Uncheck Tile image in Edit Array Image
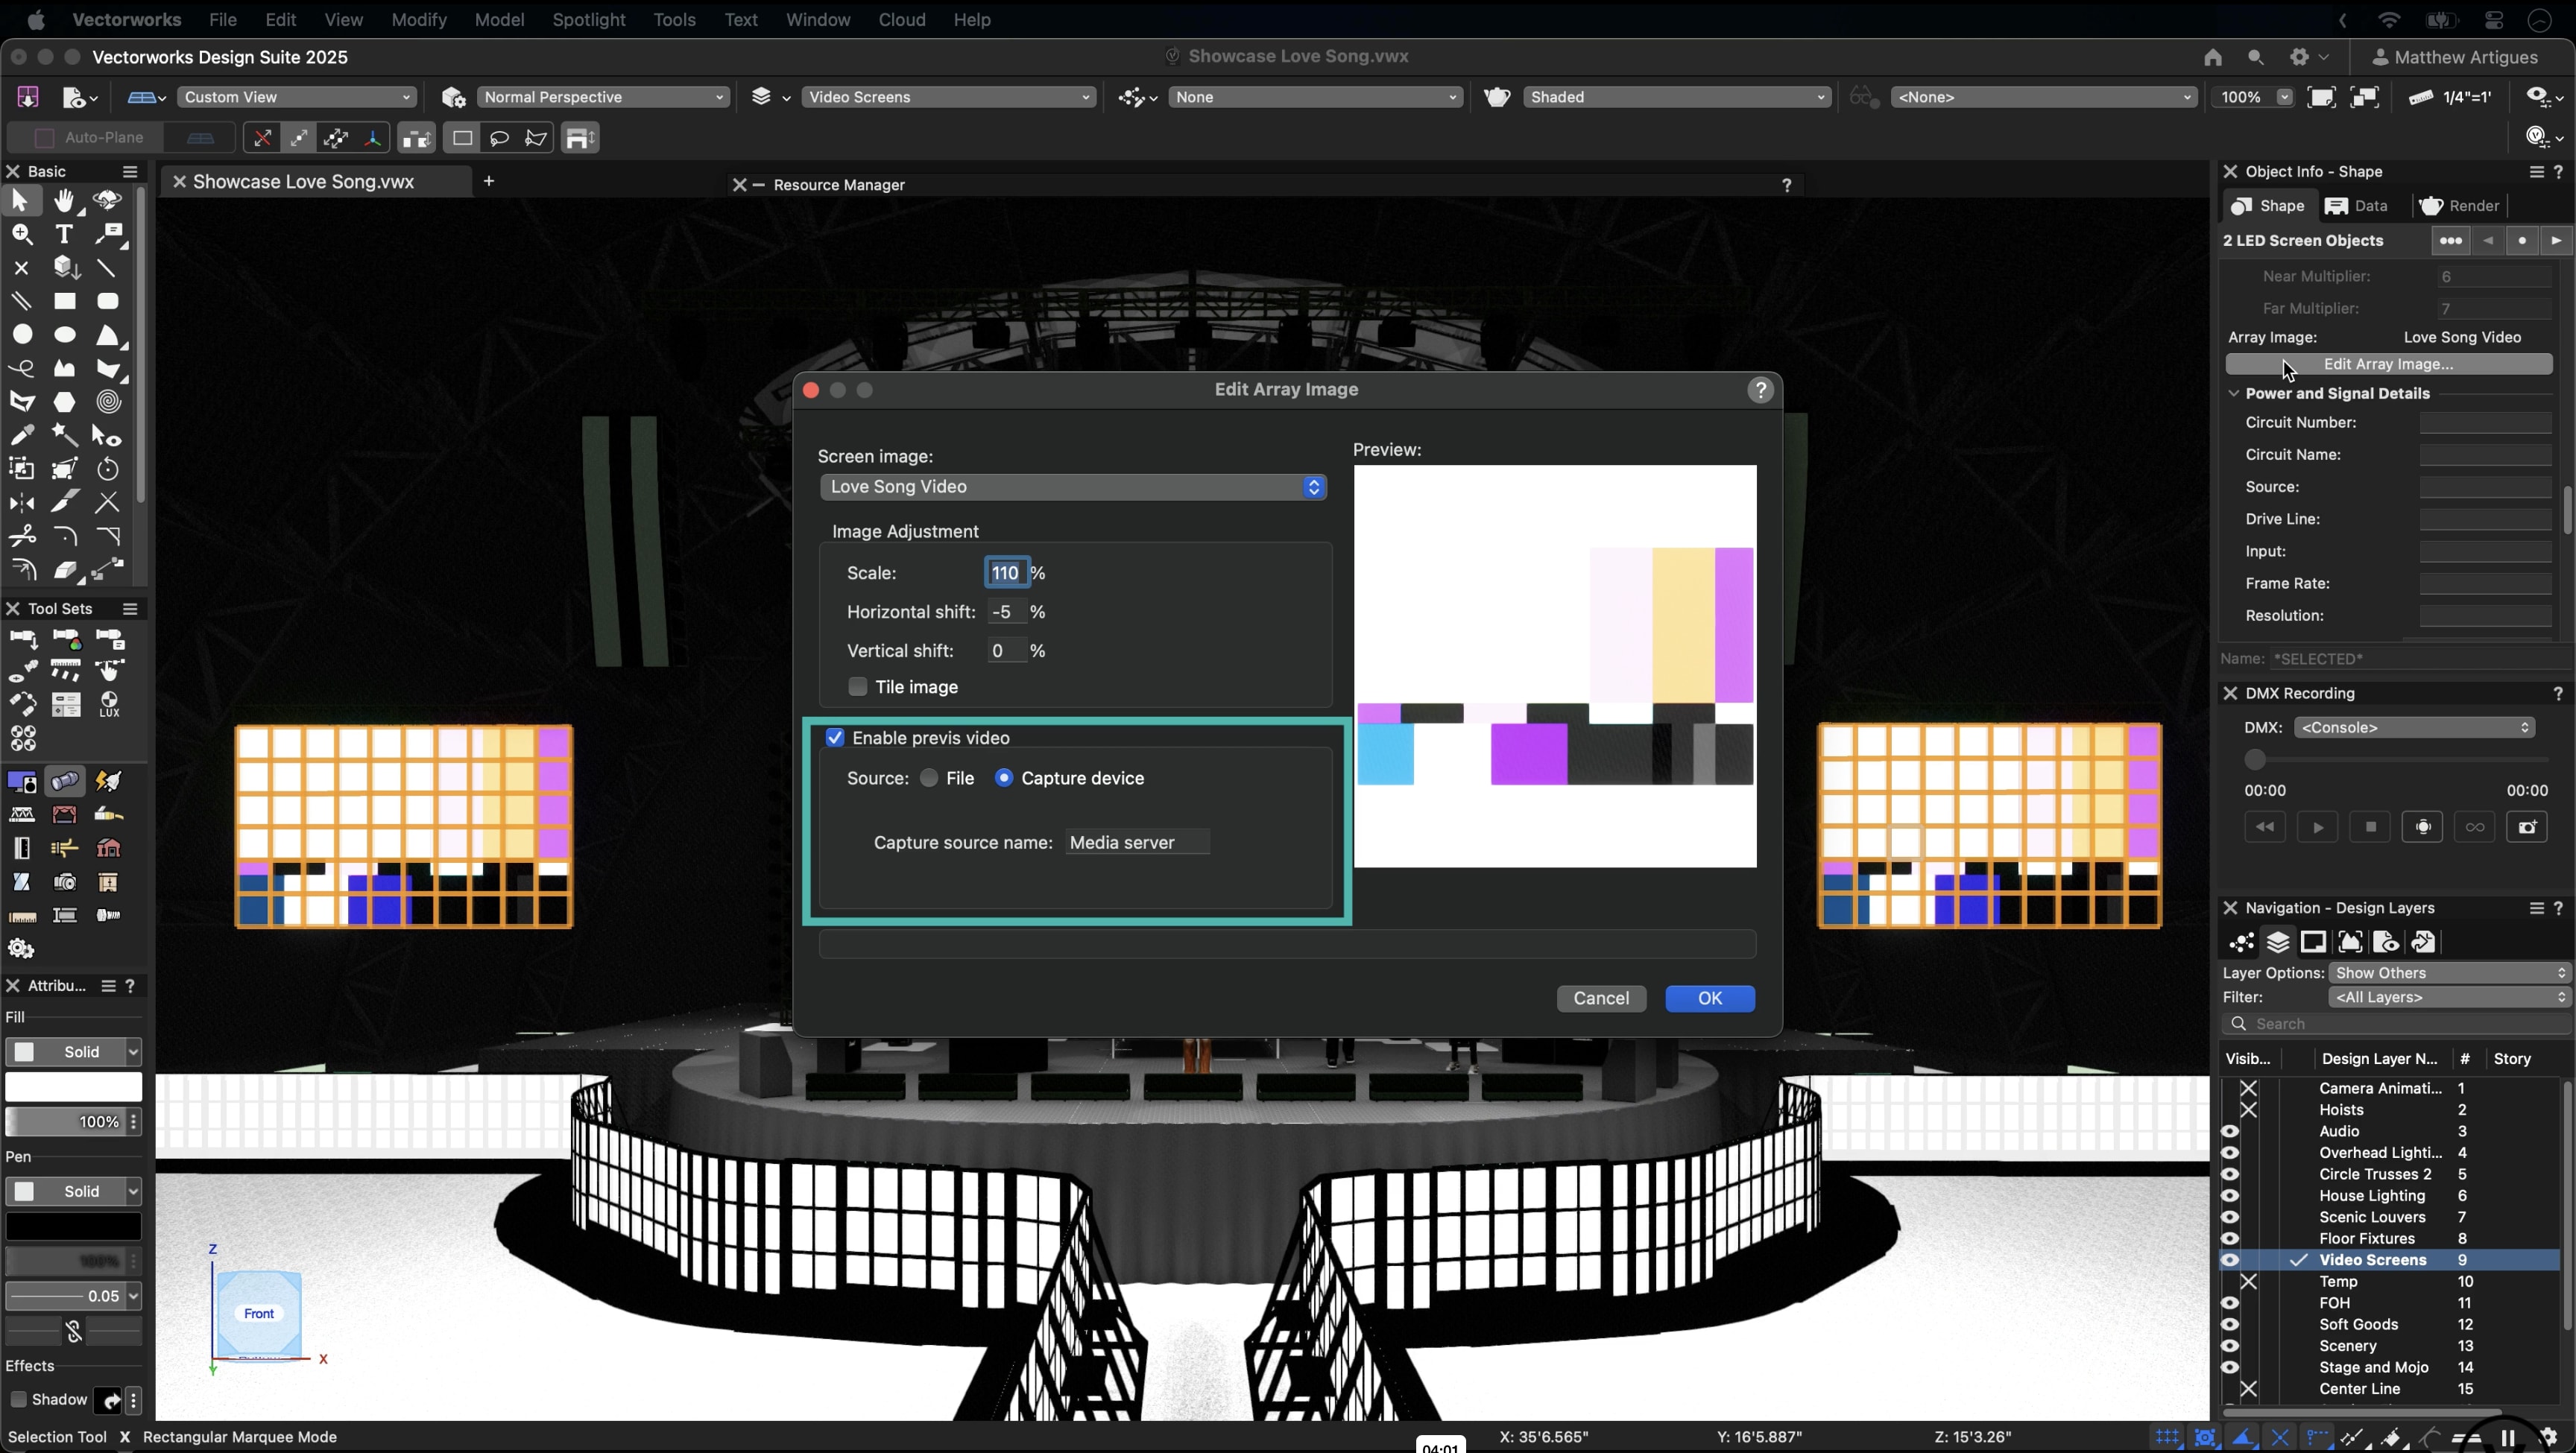This screenshot has height=1453, width=2576. (858, 687)
